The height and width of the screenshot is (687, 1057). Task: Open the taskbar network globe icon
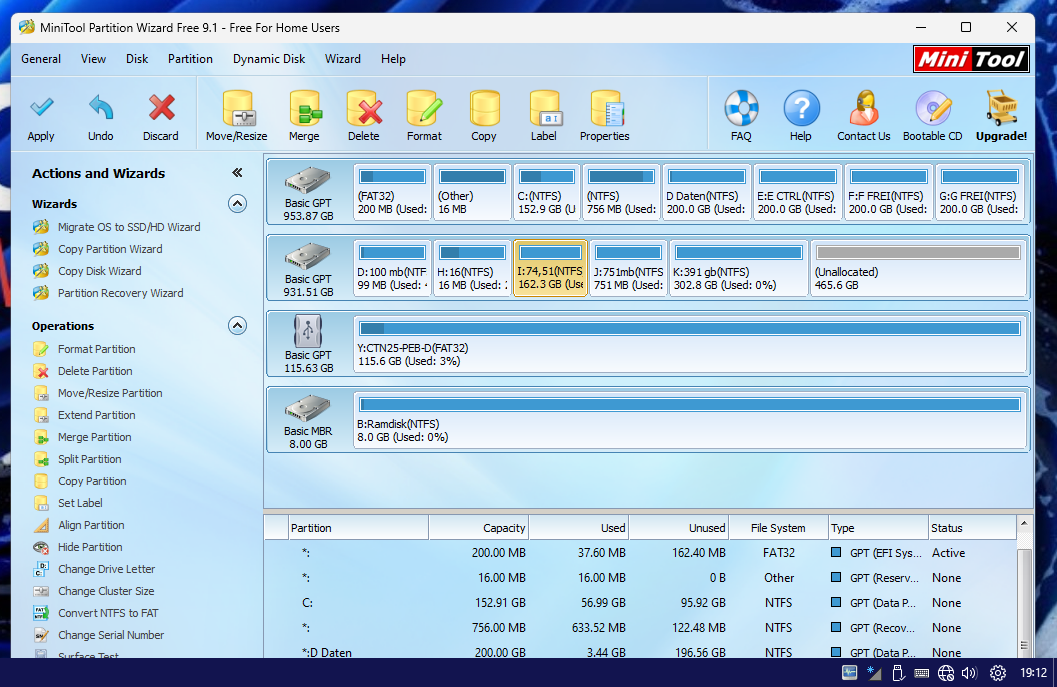(x=946, y=673)
